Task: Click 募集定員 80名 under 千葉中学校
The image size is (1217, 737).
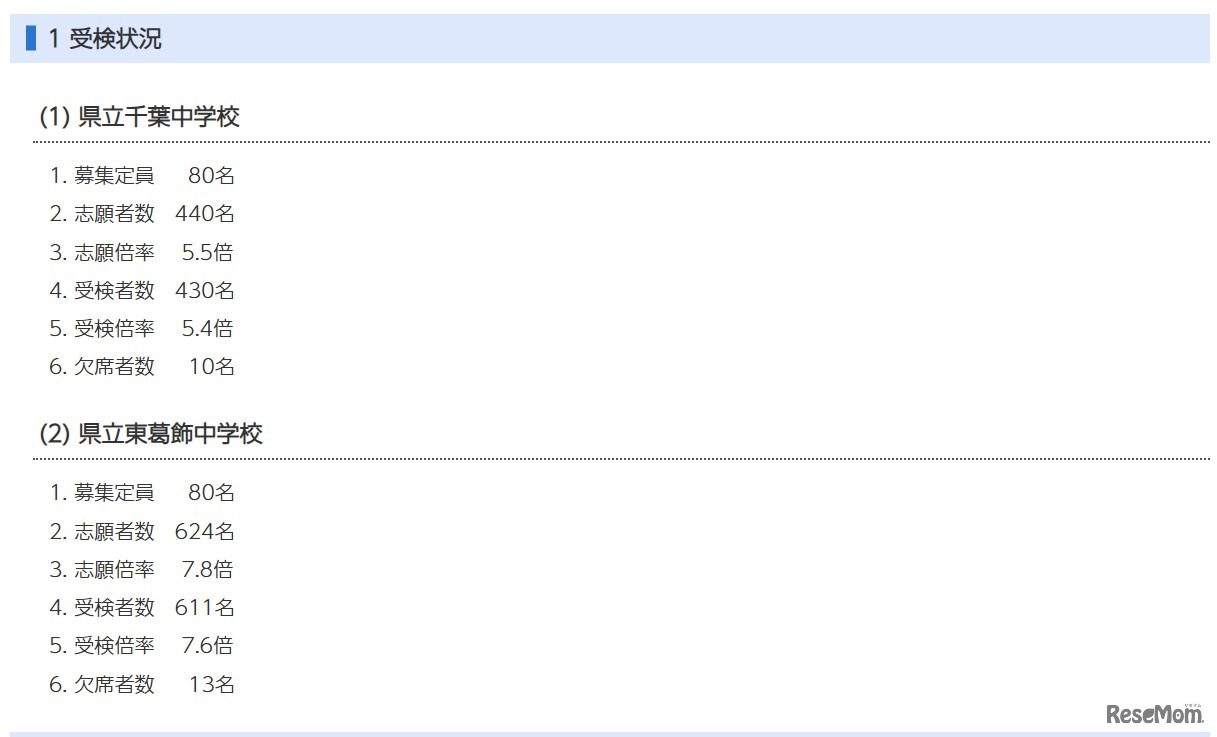Action: (142, 176)
